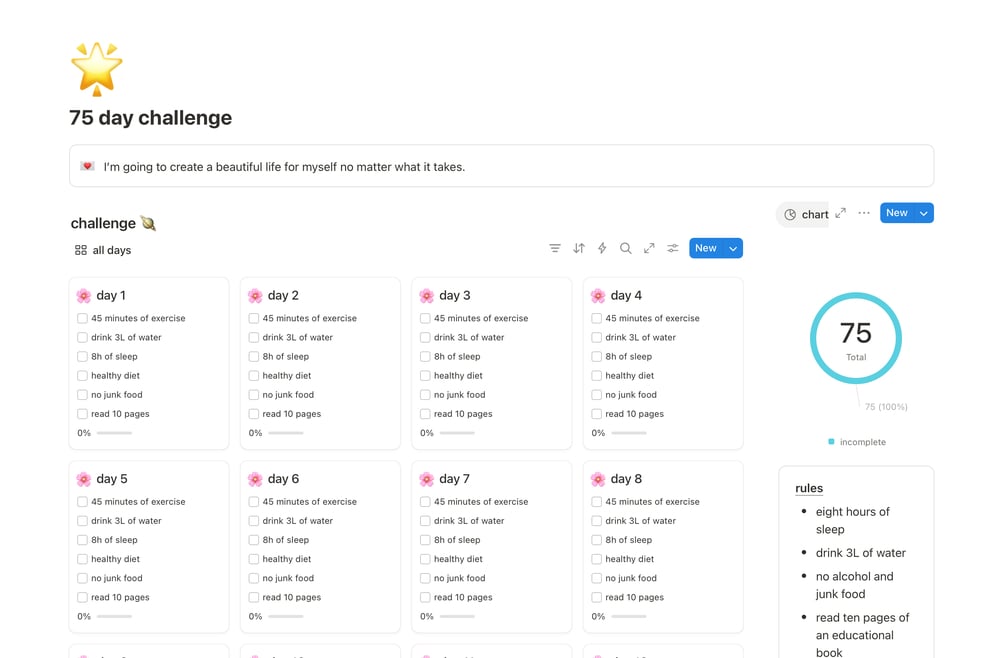Open the lightning bolt automations icon

[x=602, y=248]
